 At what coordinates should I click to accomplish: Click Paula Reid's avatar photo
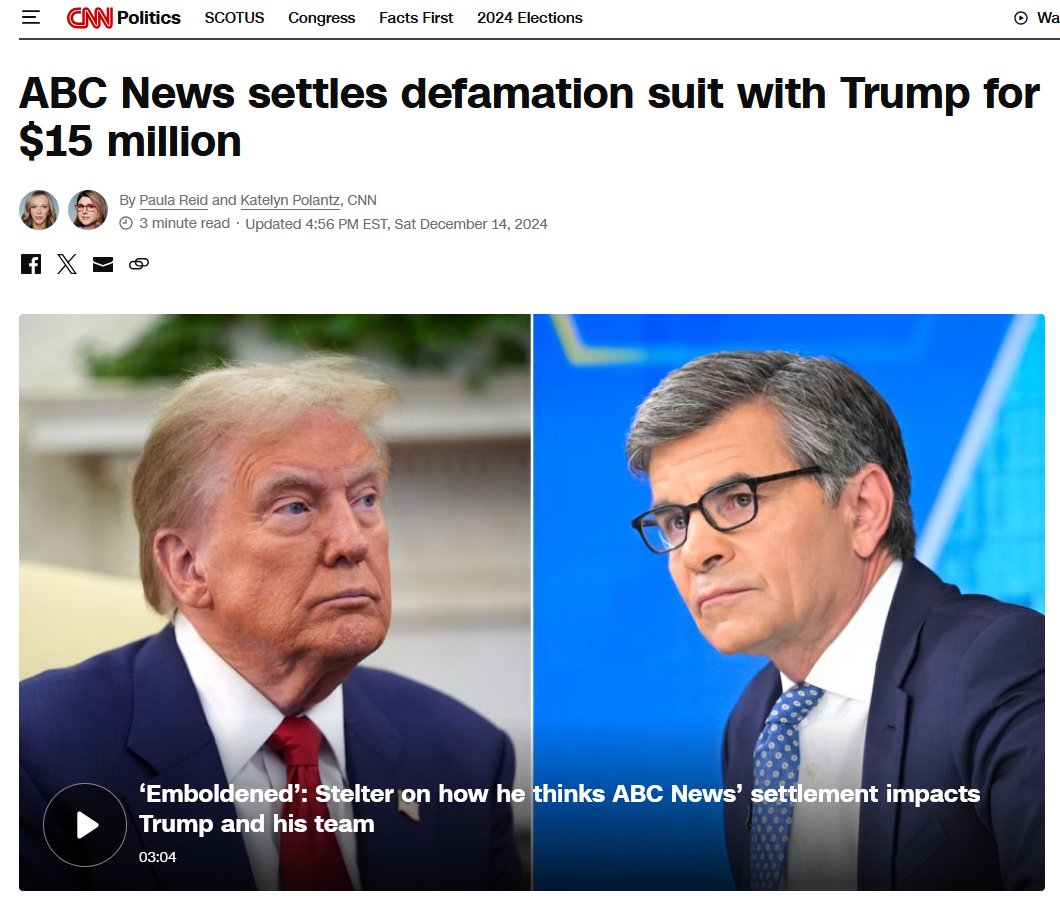[39, 210]
